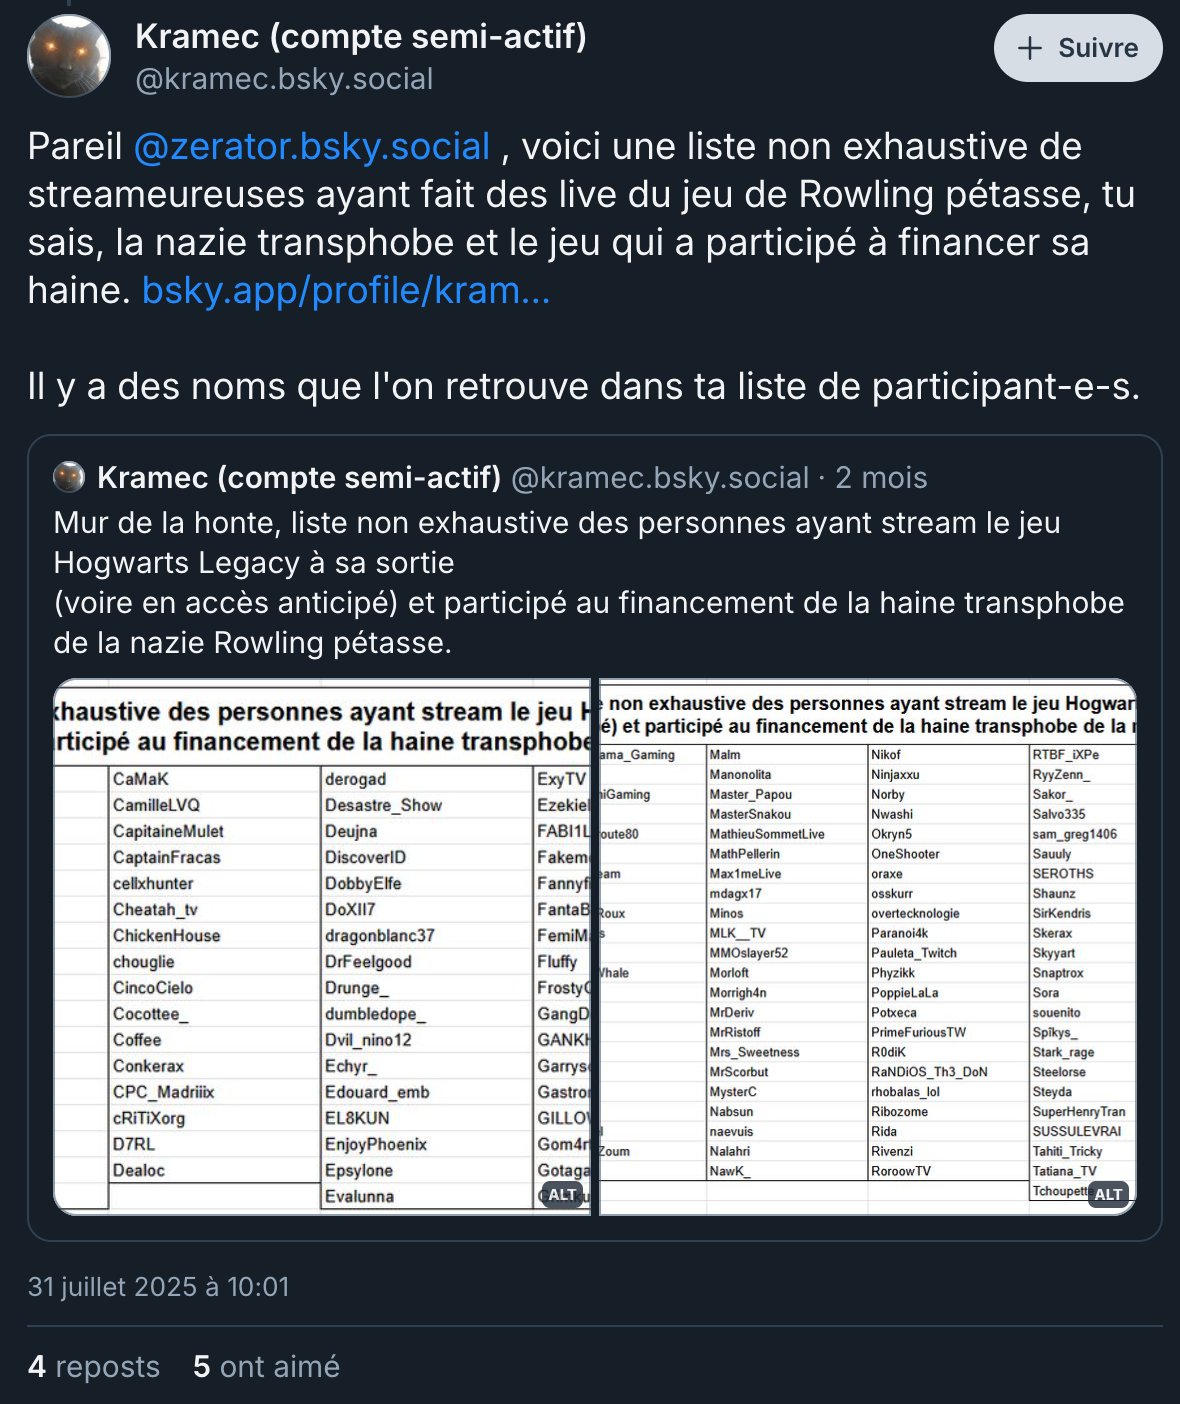Open the quoted post's '2 mois' timestamp
This screenshot has width=1180, height=1404.
coord(881,477)
